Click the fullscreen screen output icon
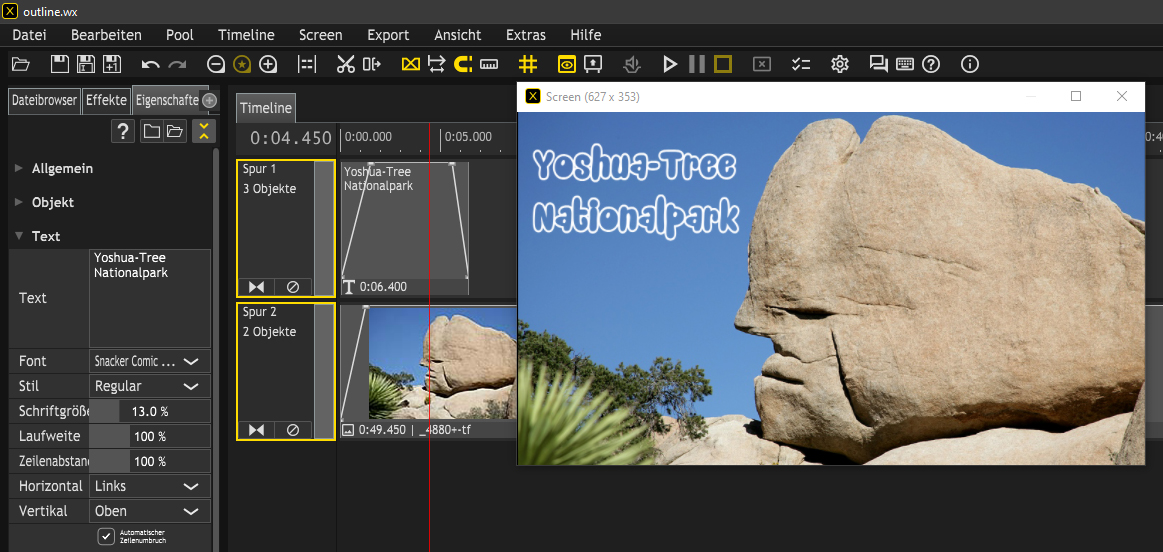 593,65
